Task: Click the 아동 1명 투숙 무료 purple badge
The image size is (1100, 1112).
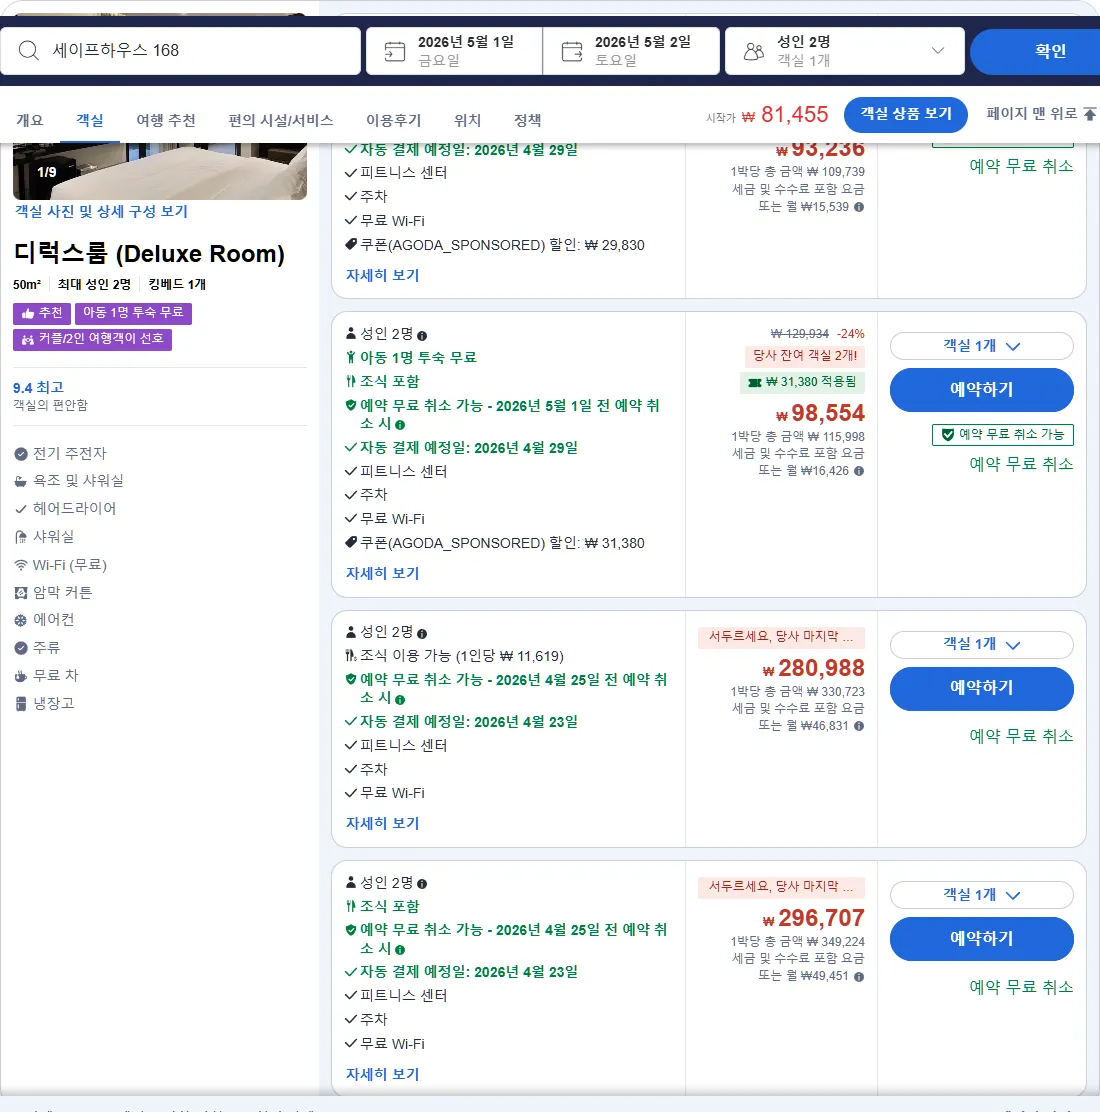Action: coord(133,313)
